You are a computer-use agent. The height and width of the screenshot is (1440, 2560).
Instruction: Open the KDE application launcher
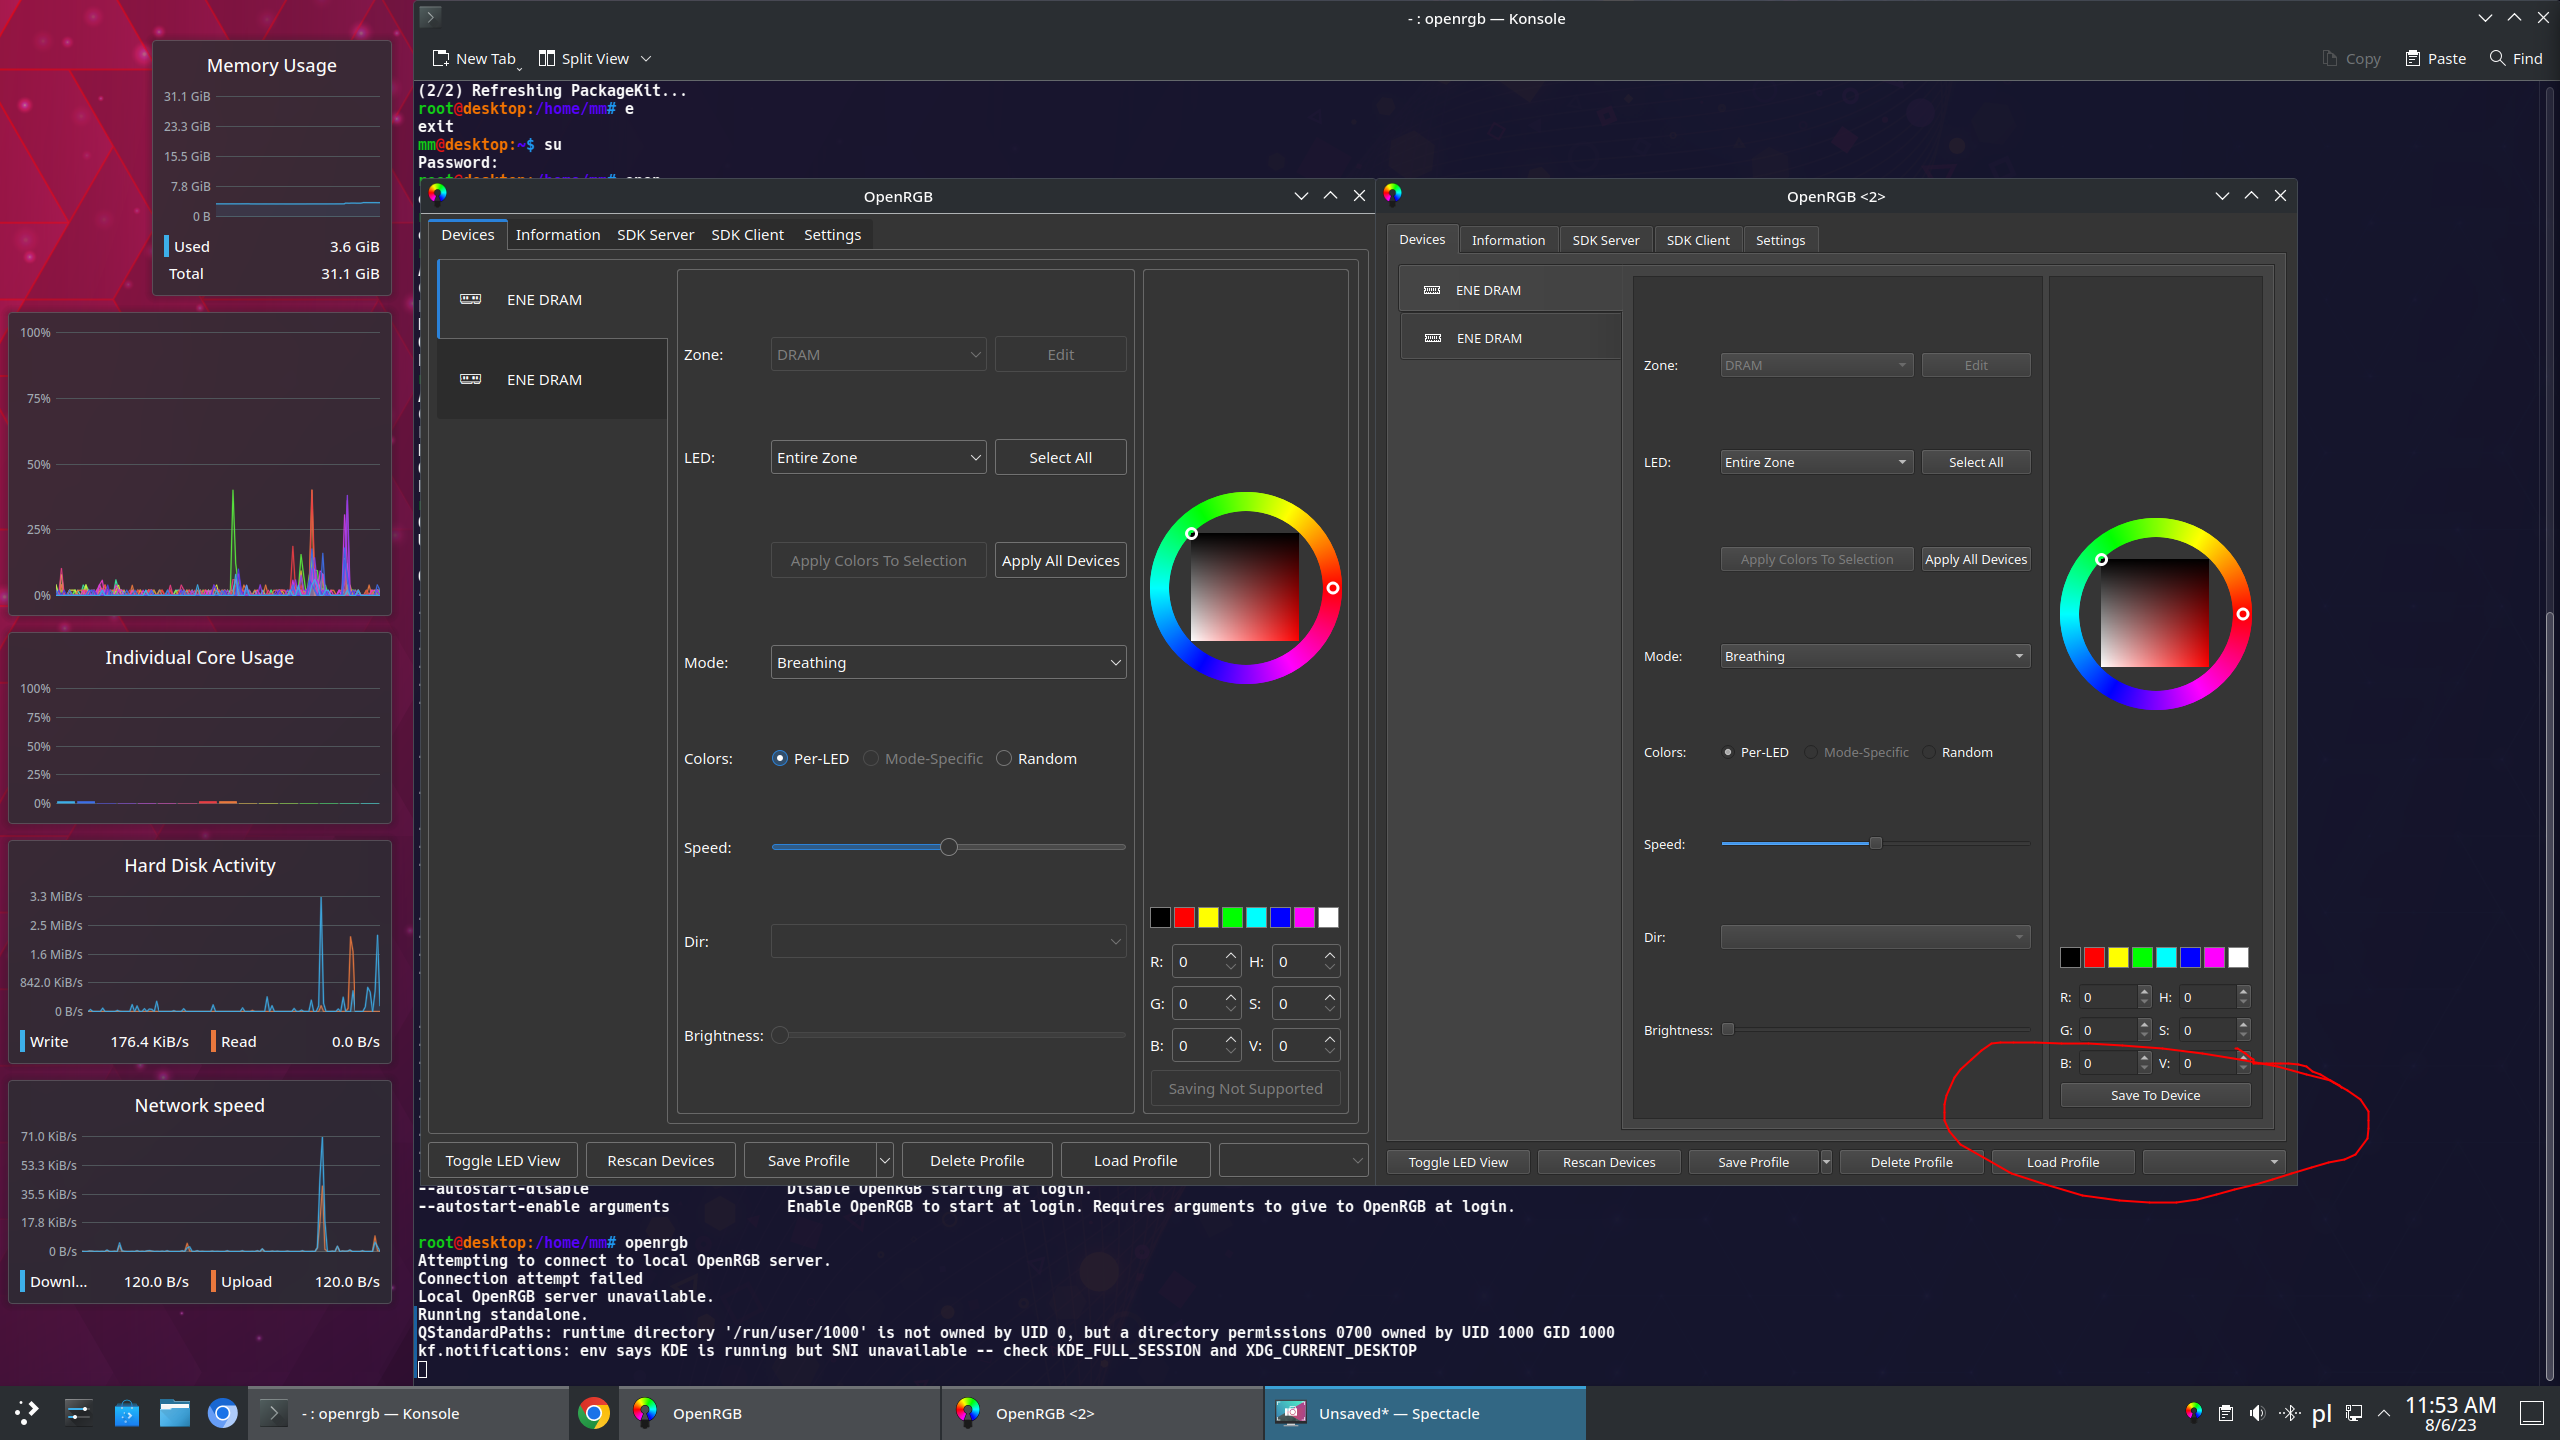tap(27, 1413)
